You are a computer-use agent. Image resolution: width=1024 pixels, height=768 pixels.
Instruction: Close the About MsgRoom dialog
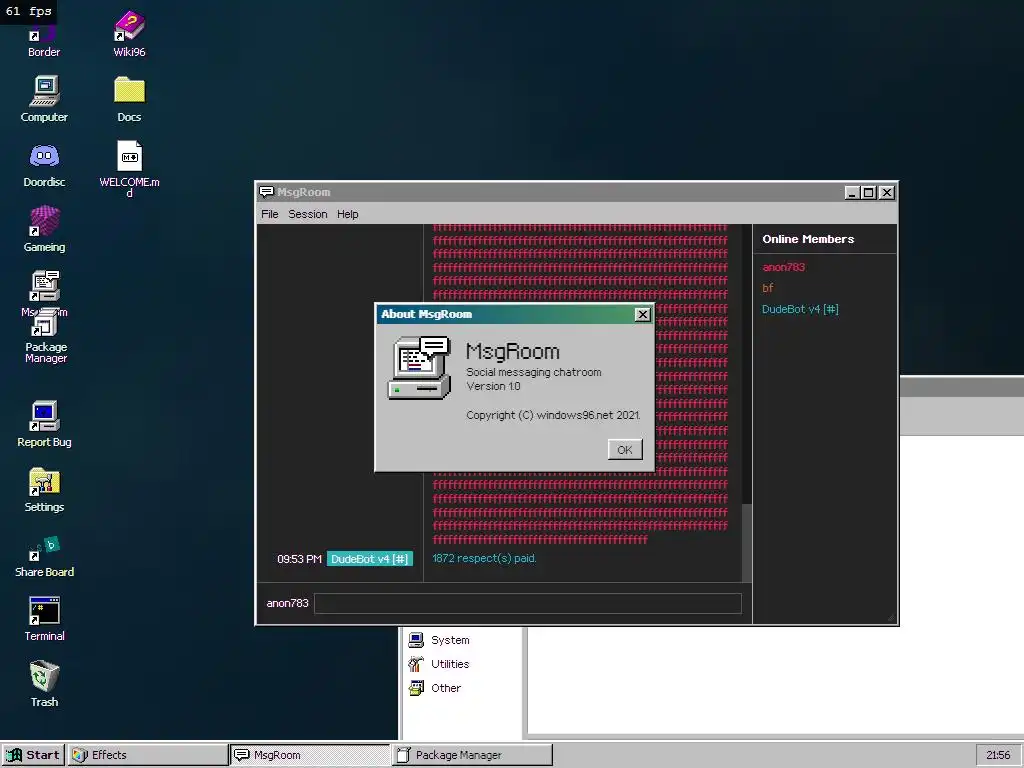(x=643, y=314)
